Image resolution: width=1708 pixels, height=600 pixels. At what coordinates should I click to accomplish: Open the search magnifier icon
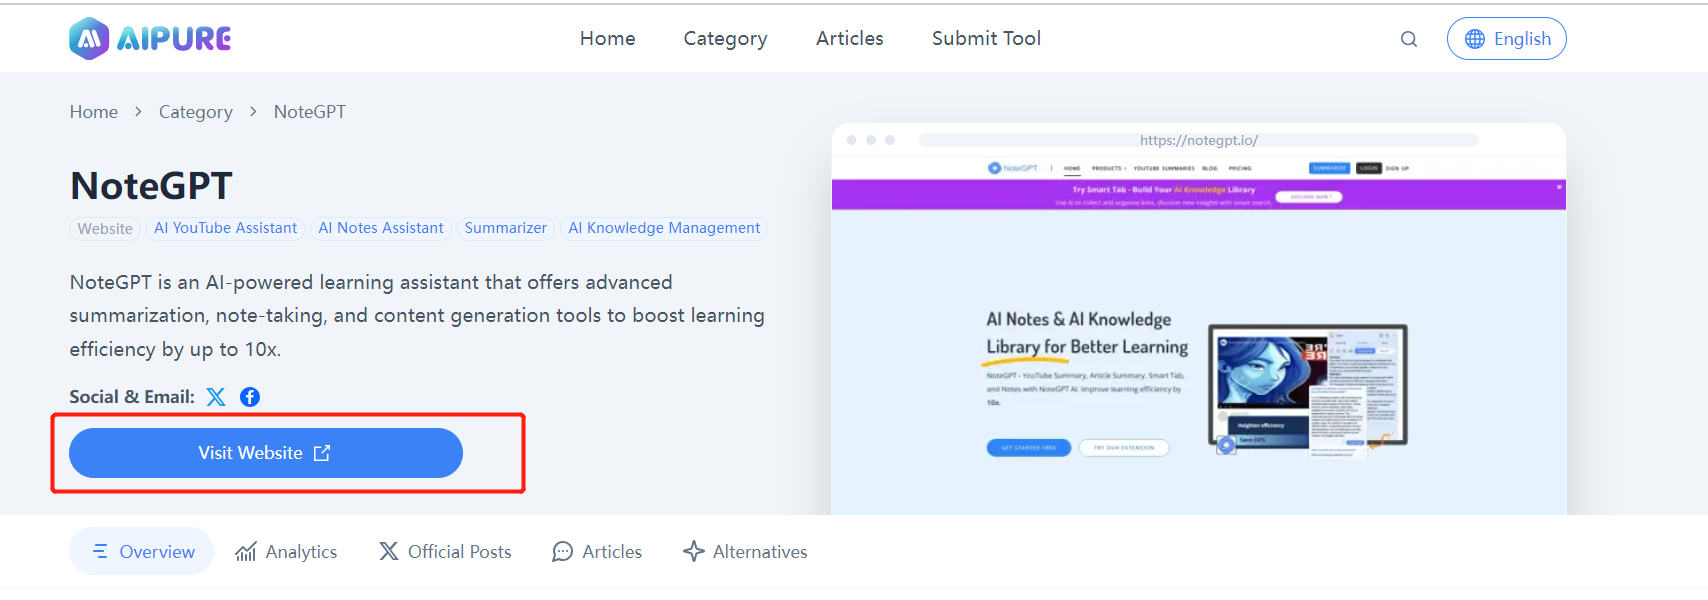pos(1409,39)
